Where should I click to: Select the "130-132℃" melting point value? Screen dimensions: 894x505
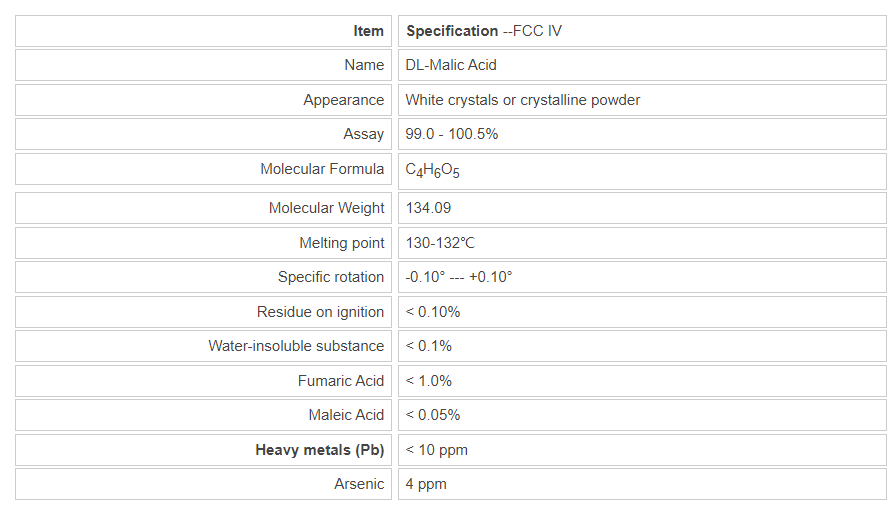click(x=441, y=243)
